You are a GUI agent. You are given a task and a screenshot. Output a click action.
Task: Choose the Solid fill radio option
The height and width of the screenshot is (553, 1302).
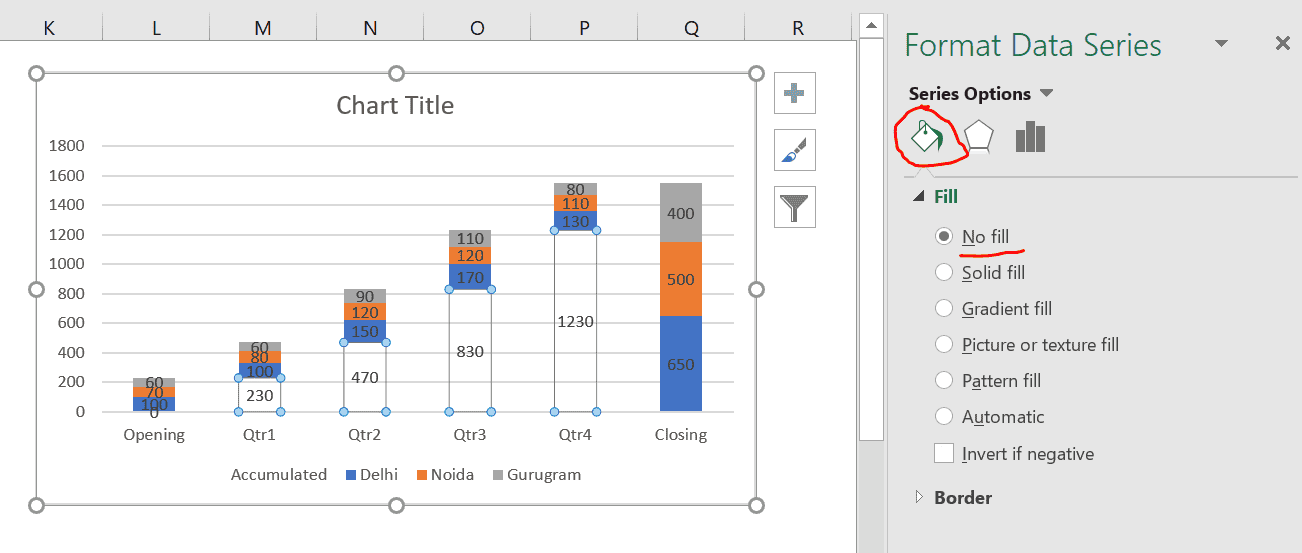(943, 273)
